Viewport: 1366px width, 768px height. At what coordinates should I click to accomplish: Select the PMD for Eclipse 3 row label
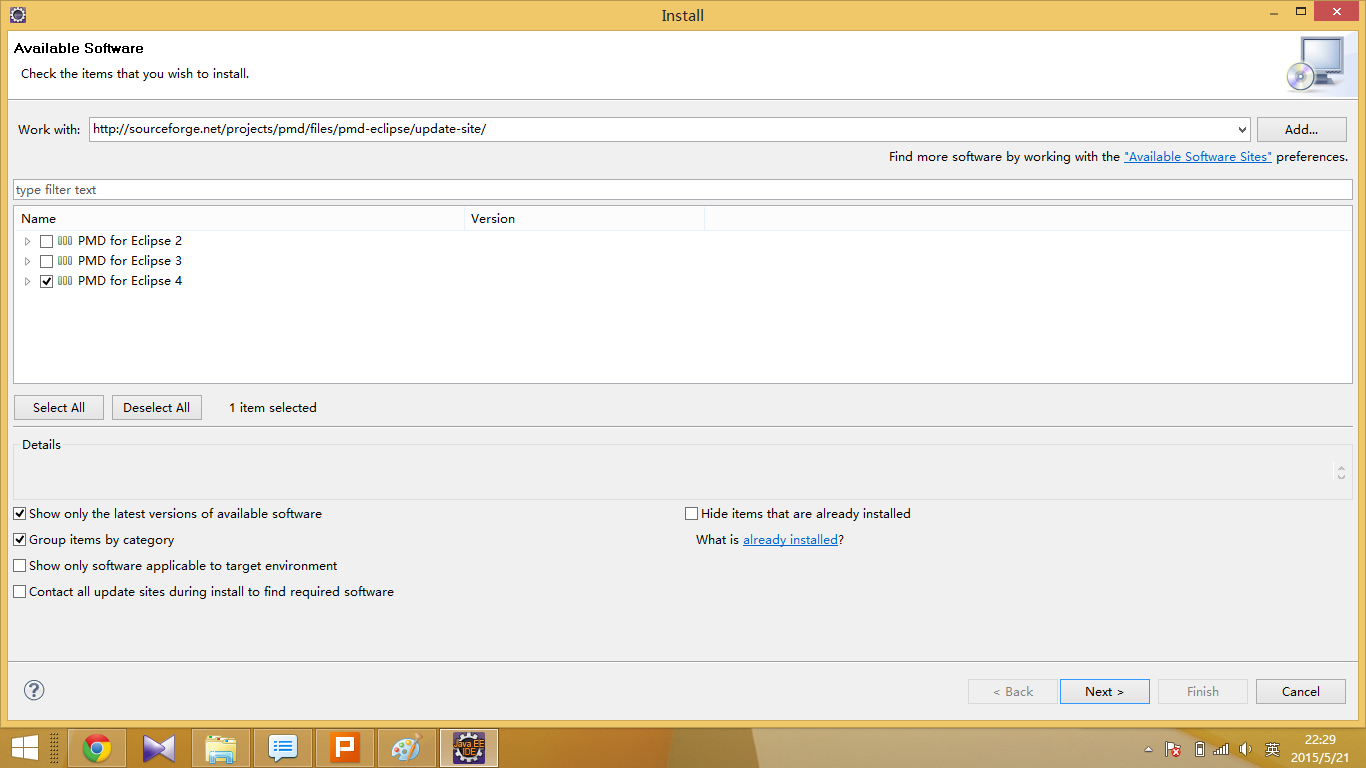coord(130,261)
